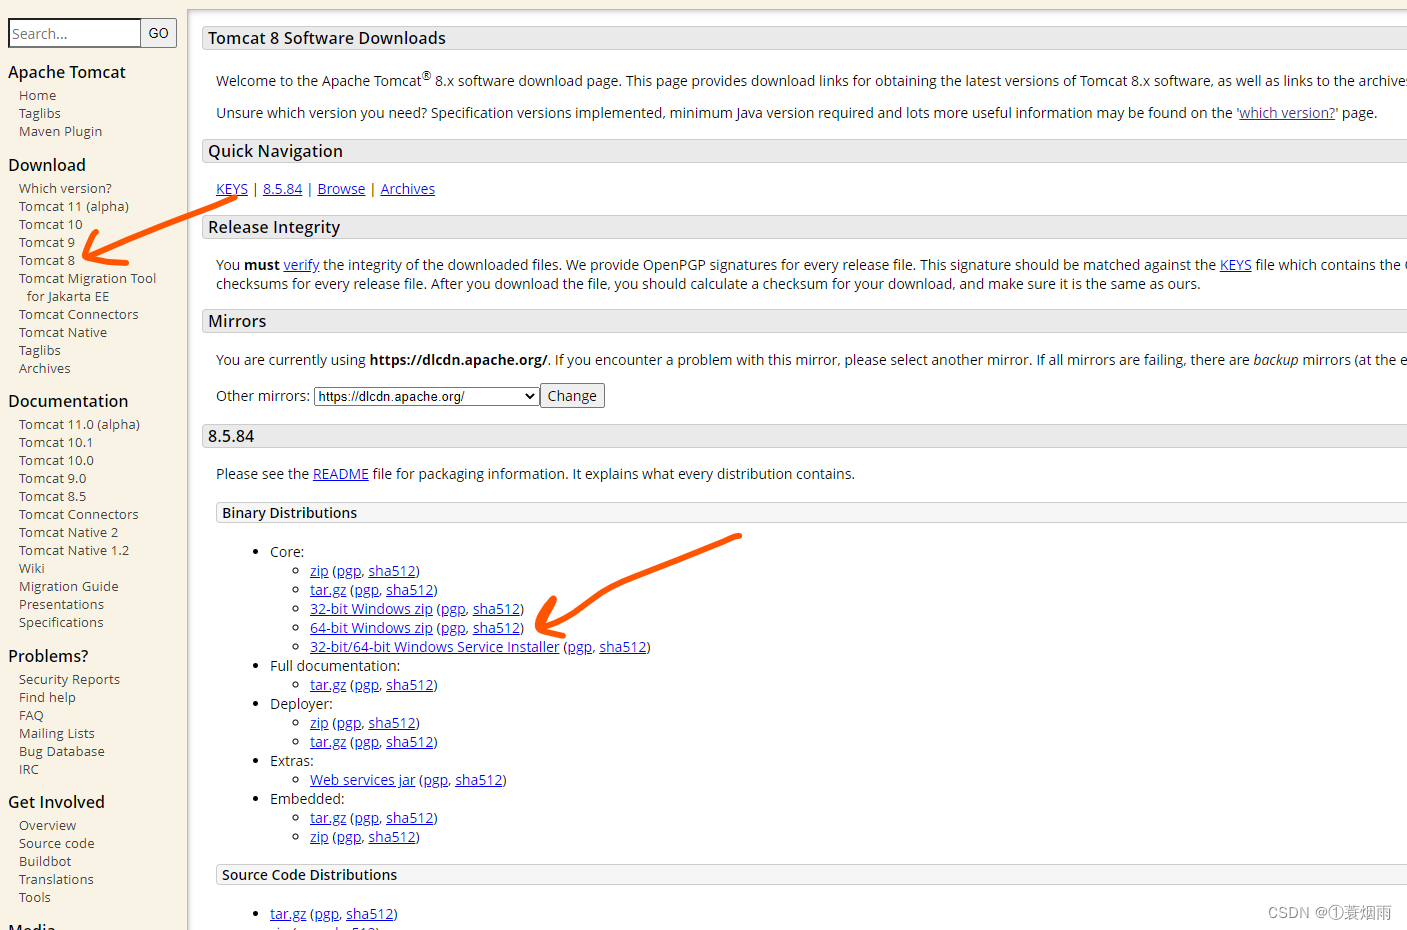The width and height of the screenshot is (1407, 930).
Task: Open Tomcat Native 2 documentation
Action: click(x=68, y=533)
